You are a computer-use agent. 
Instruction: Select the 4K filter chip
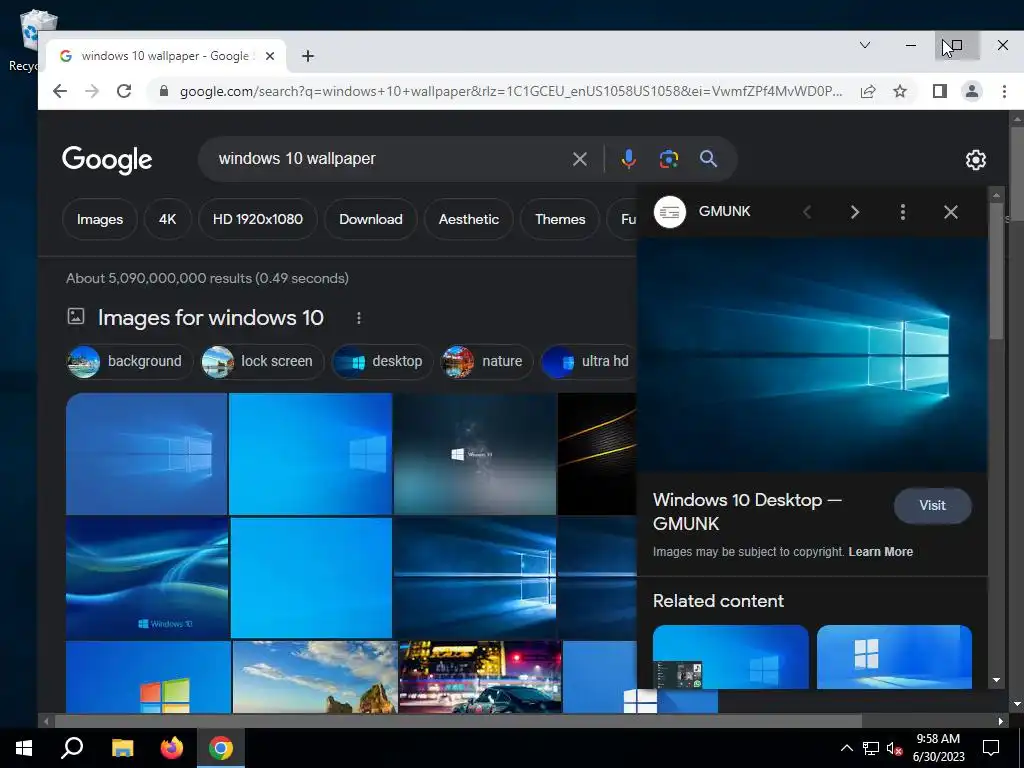point(167,219)
